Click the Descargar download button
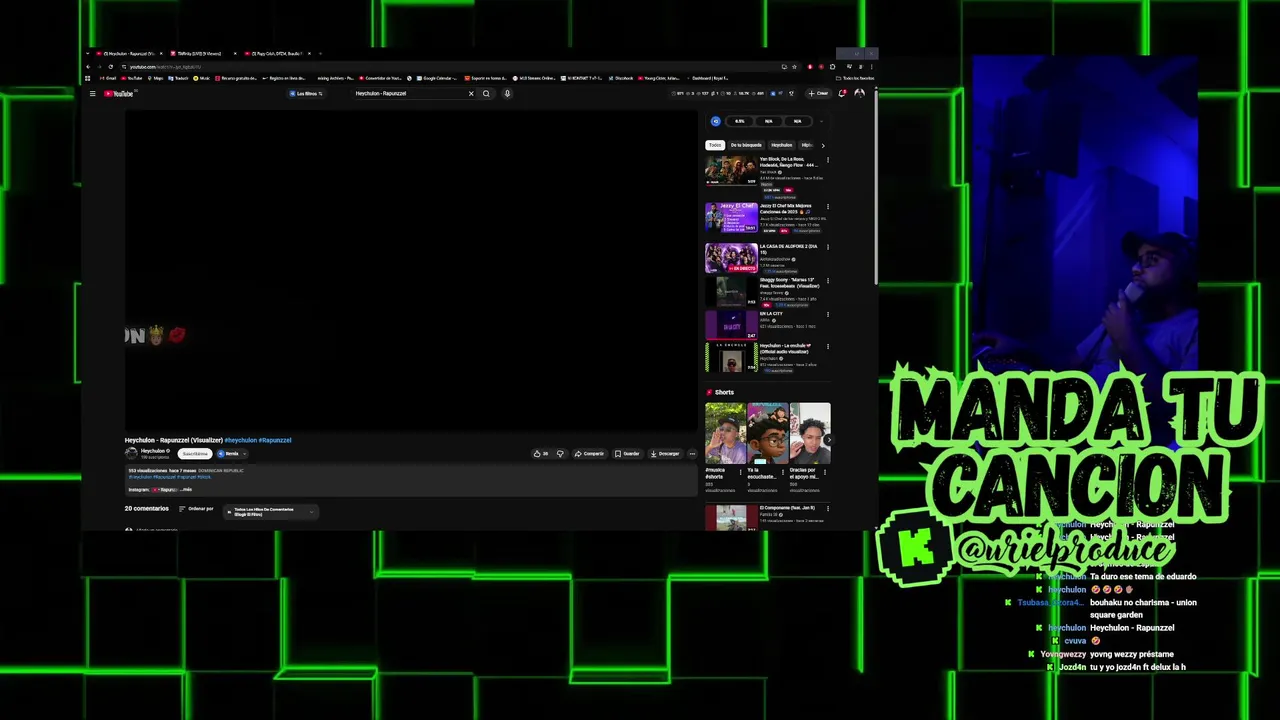This screenshot has width=1280, height=720. coord(664,454)
